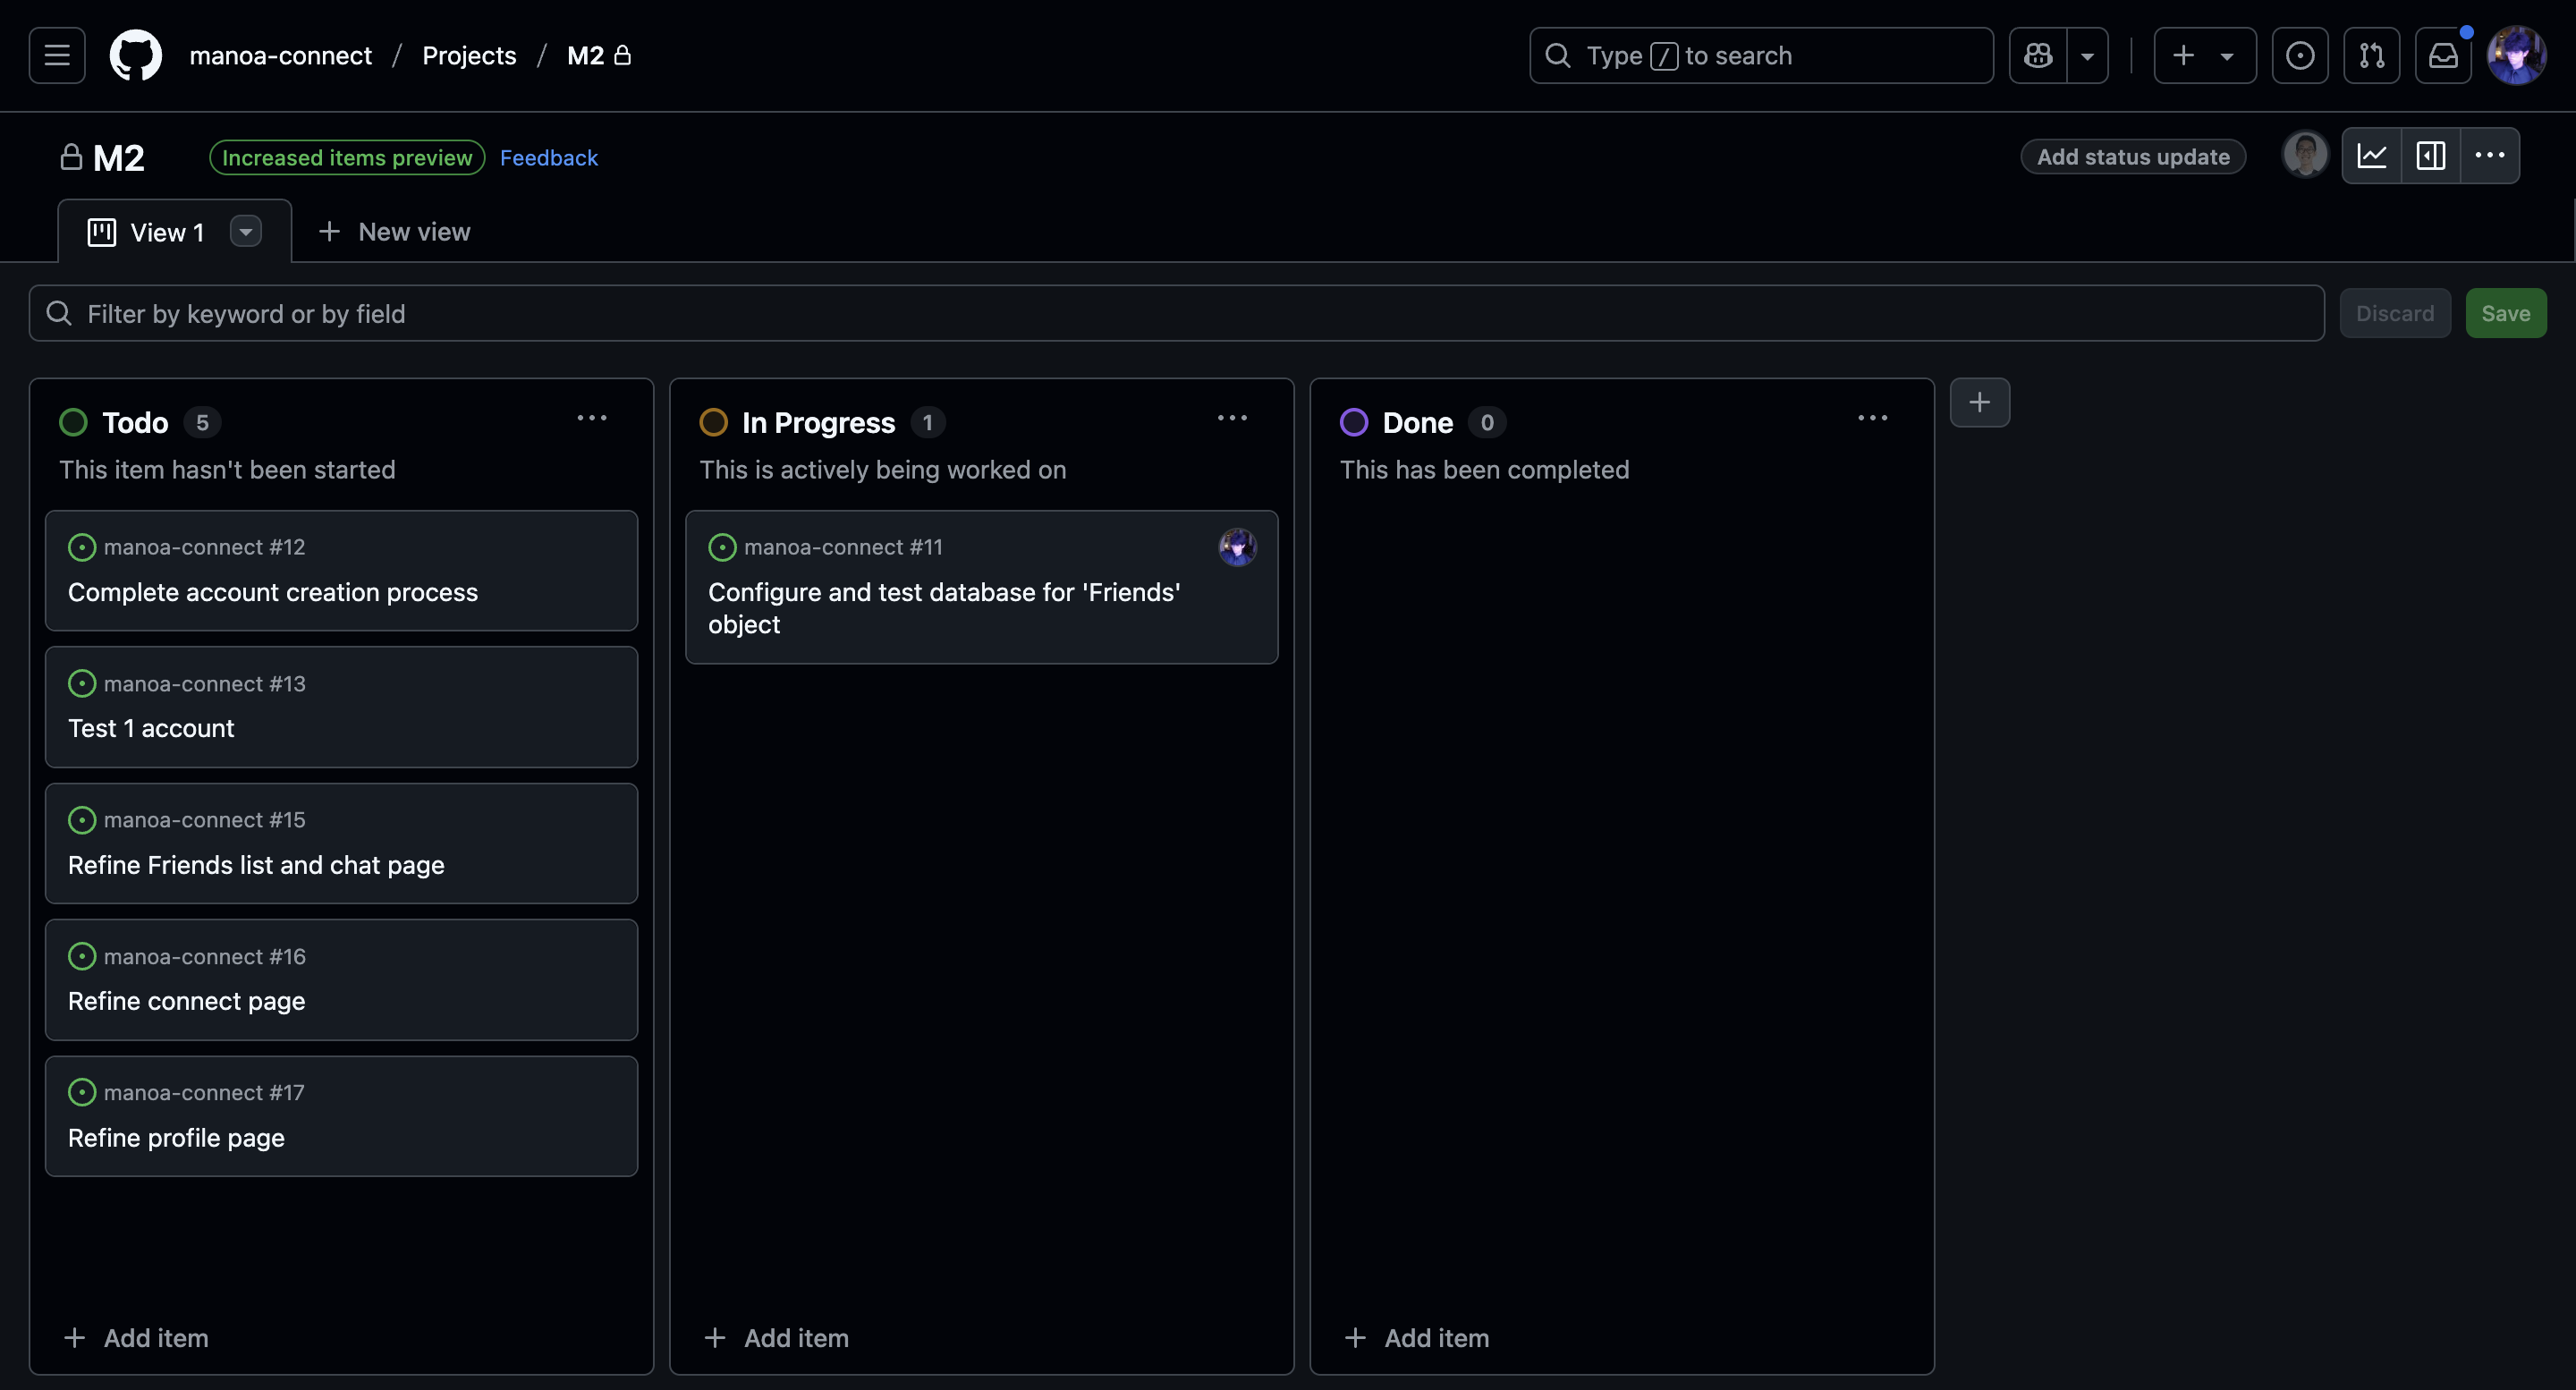The width and height of the screenshot is (2576, 1390).
Task: Open View 1 options dropdown arrow
Action: pyautogui.click(x=245, y=232)
